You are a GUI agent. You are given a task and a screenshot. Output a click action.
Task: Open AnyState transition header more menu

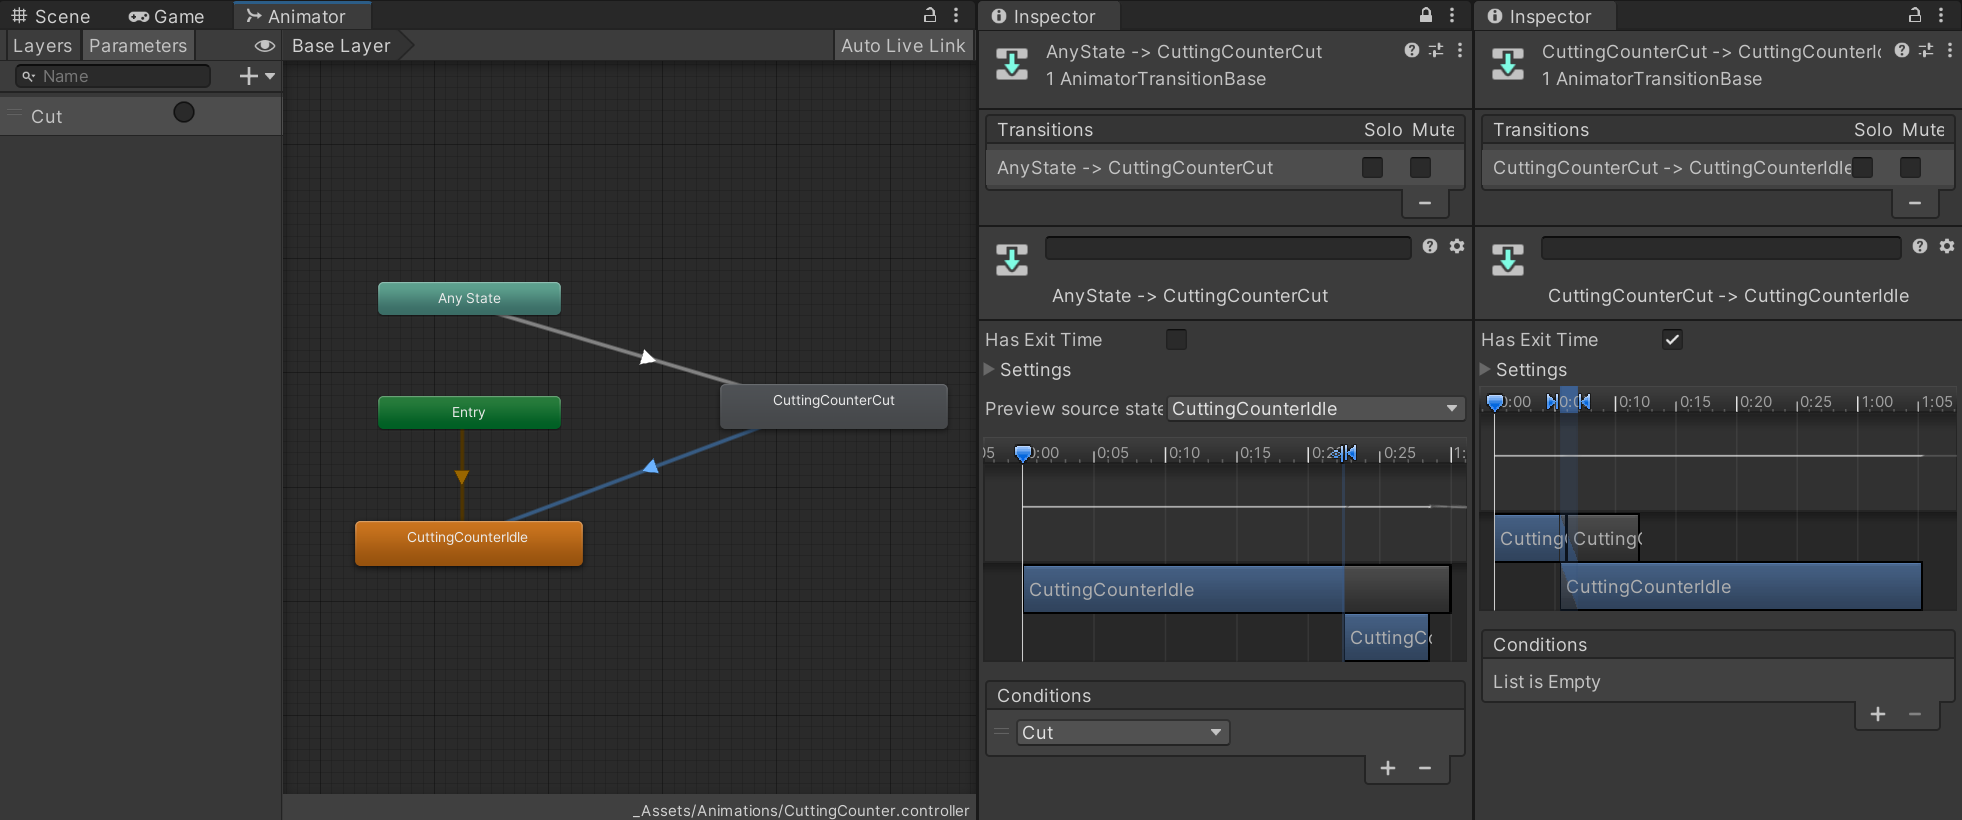point(1460,50)
